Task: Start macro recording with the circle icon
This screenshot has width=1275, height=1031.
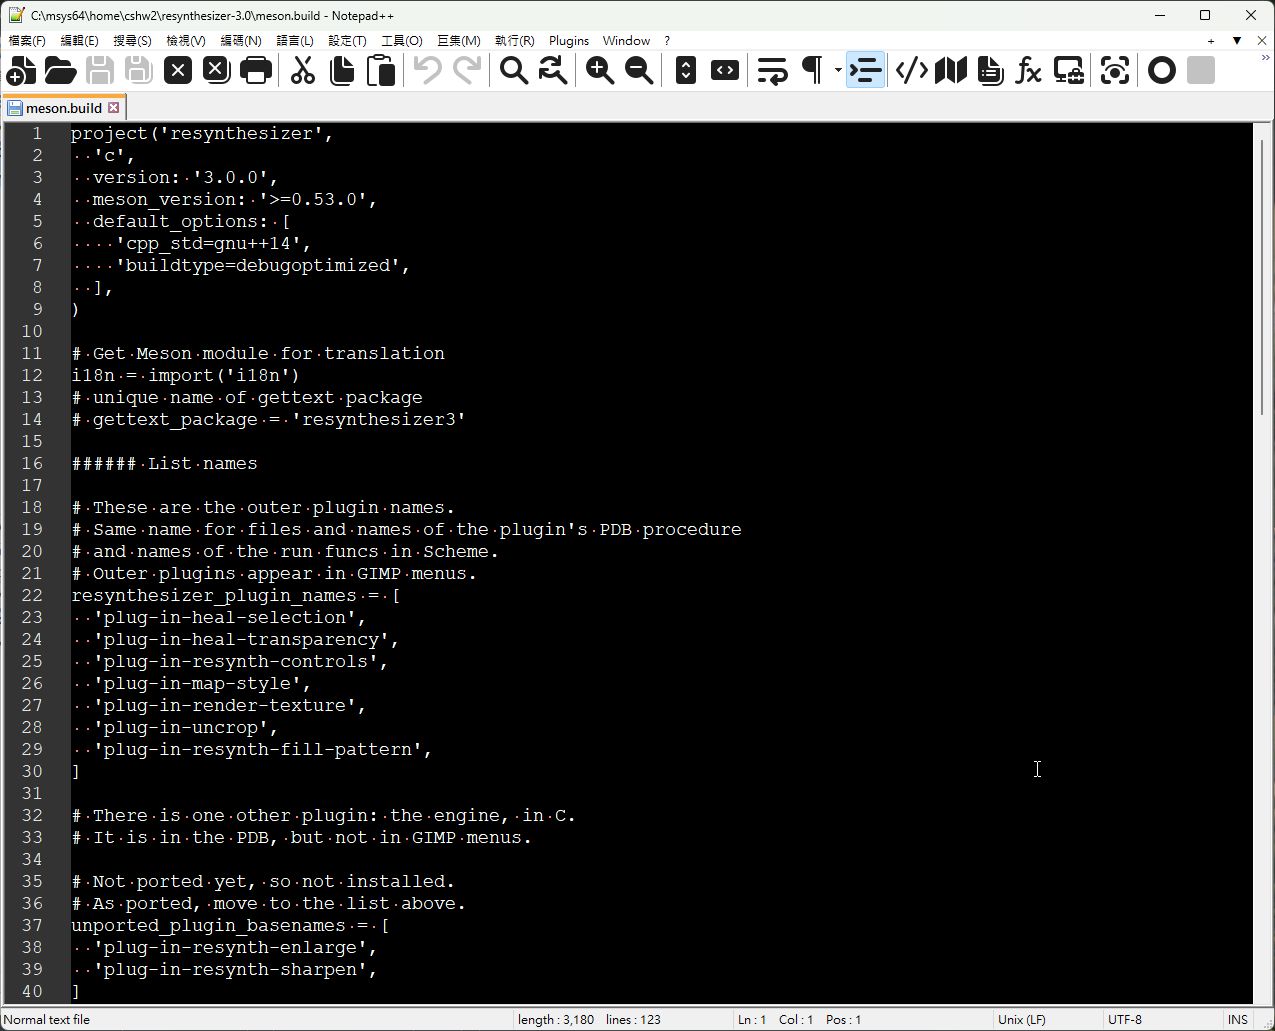Action: tap(1162, 70)
